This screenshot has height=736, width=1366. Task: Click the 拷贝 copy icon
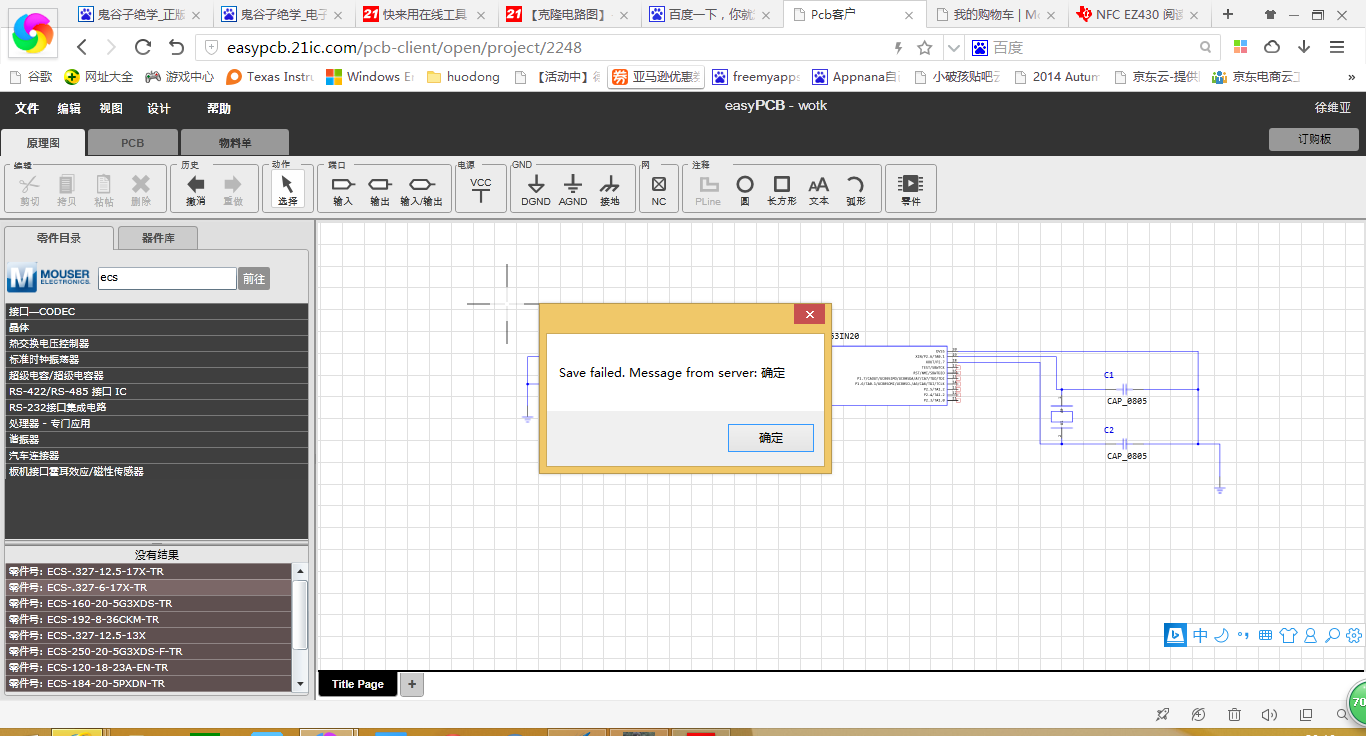click(x=67, y=188)
